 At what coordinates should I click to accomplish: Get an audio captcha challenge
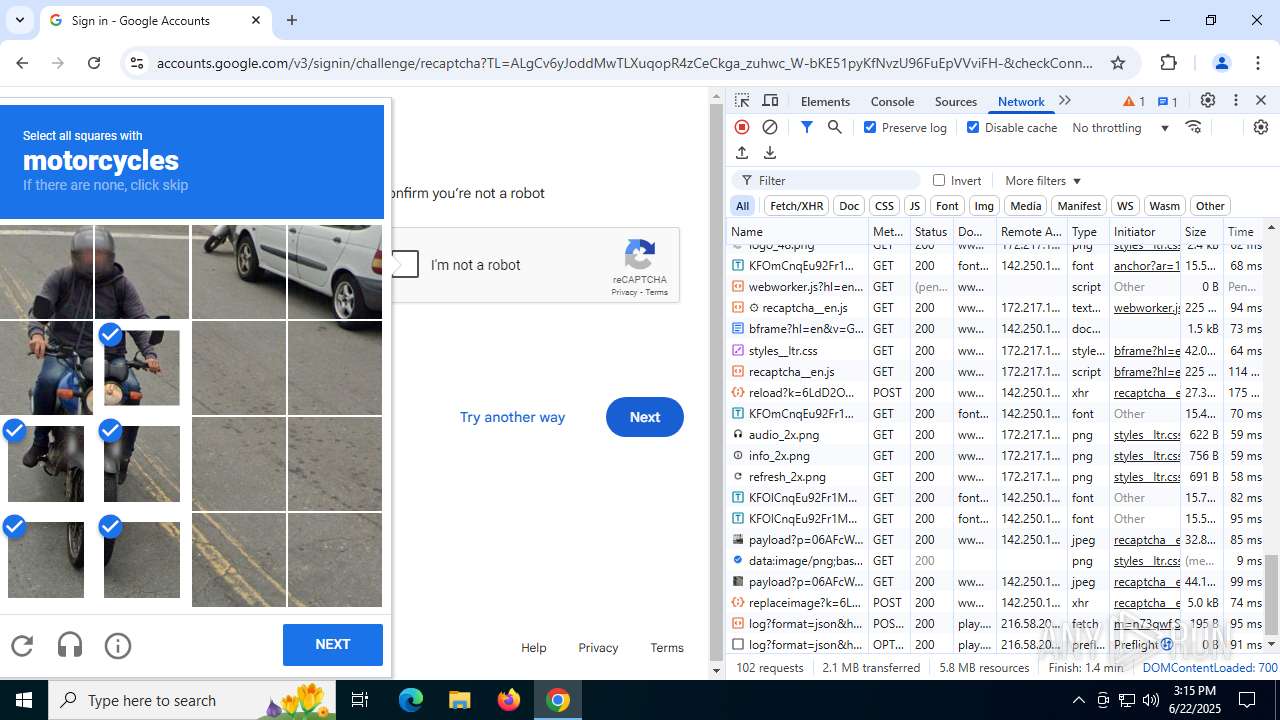tap(70, 646)
